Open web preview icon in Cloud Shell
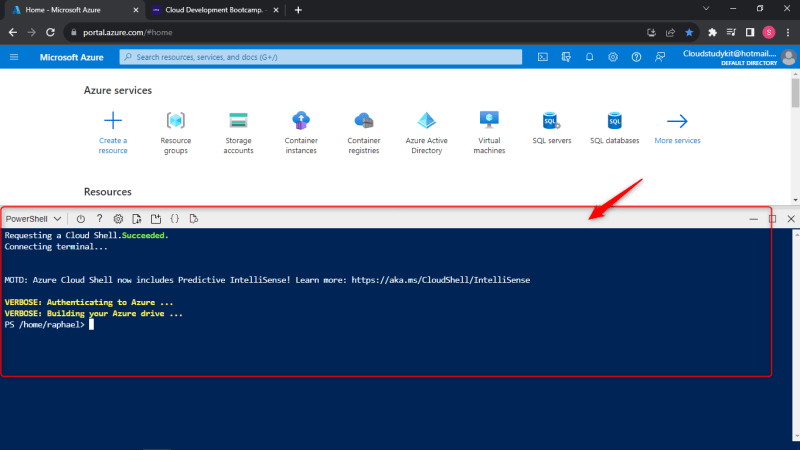 tap(193, 219)
